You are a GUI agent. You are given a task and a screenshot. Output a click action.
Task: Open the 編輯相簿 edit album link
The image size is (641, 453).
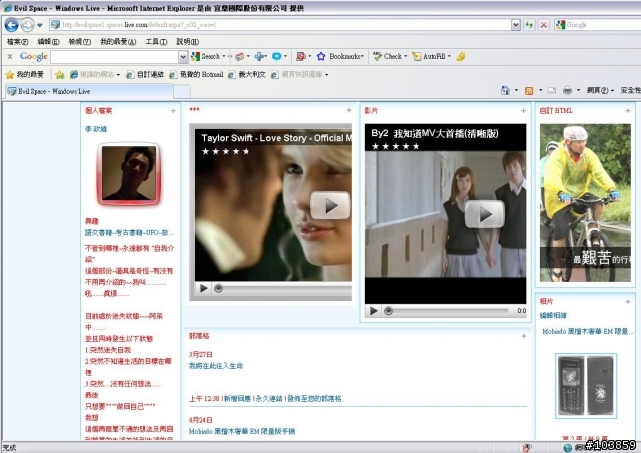(x=553, y=316)
